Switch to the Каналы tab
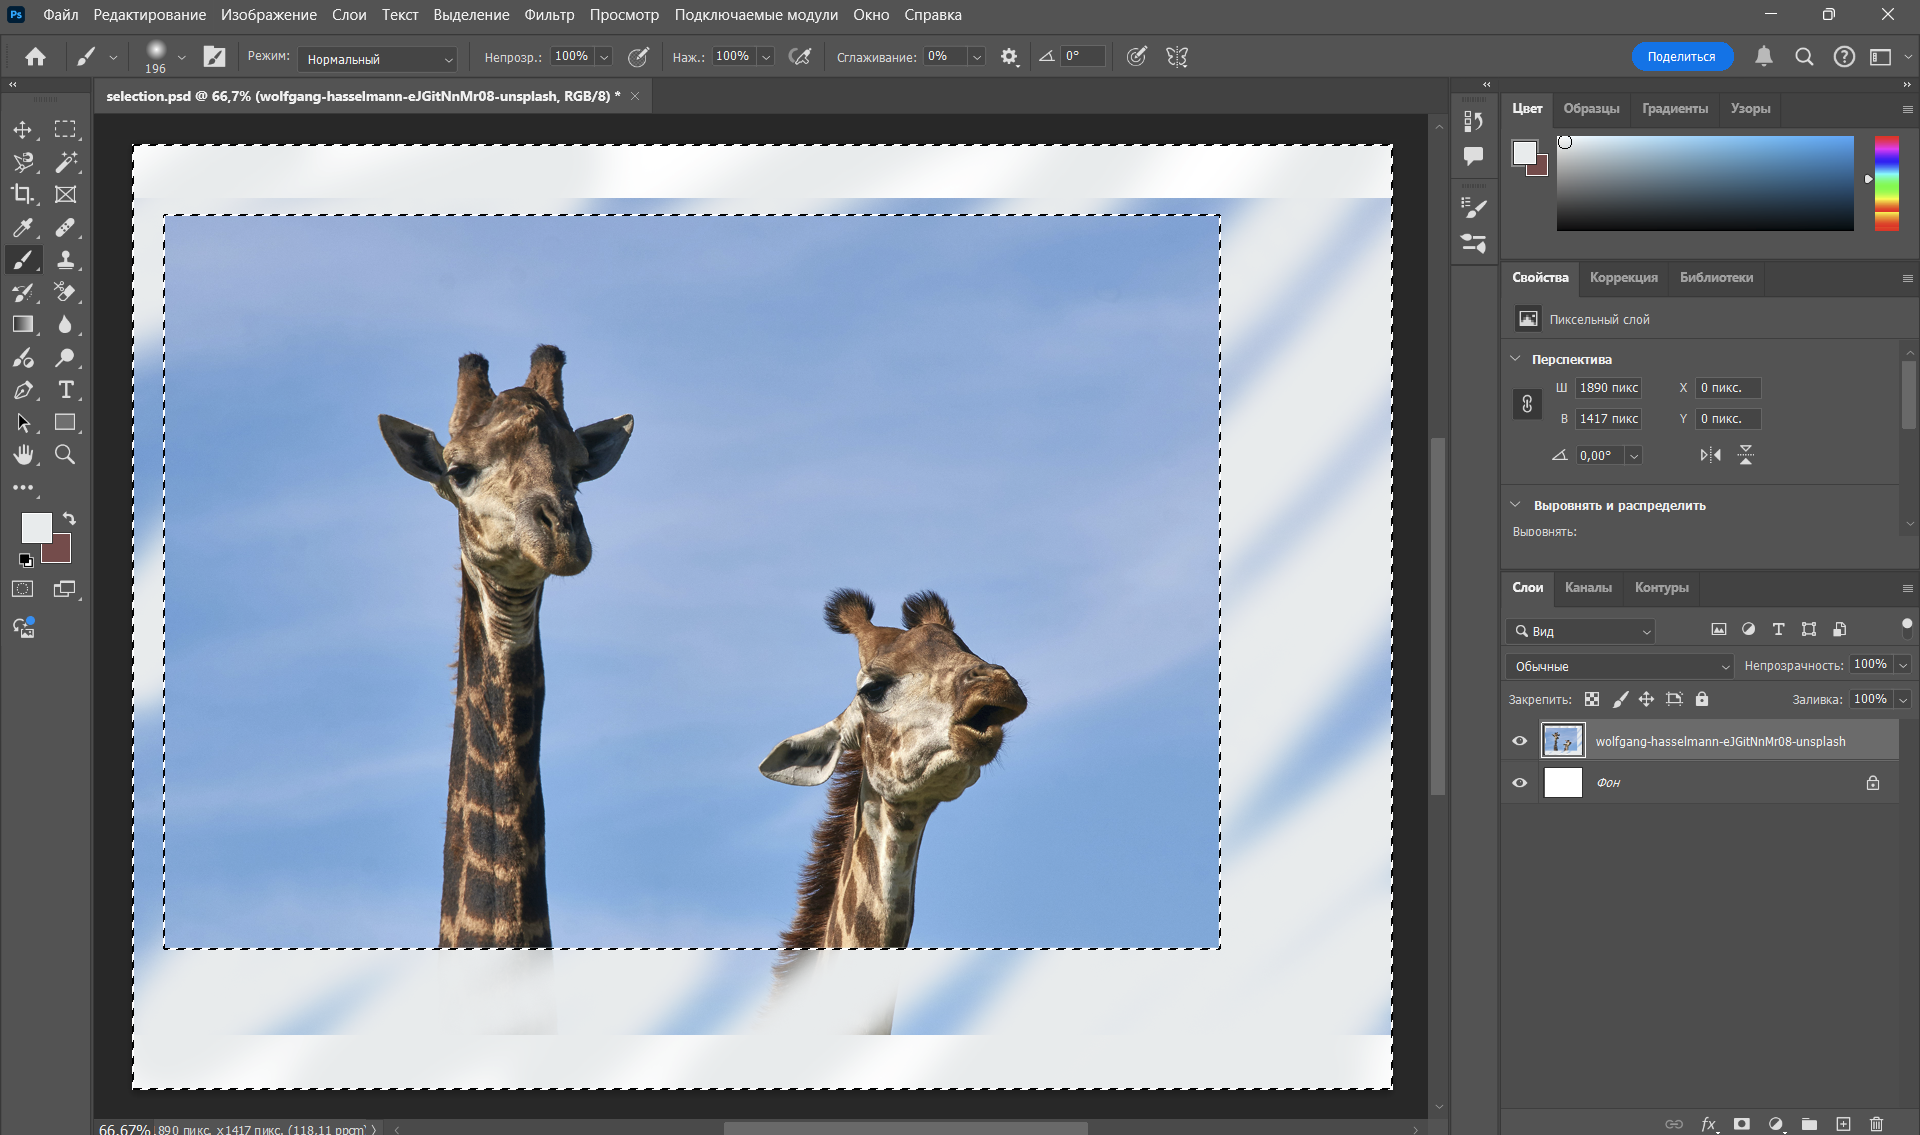This screenshot has height=1135, width=1920. pos(1588,588)
